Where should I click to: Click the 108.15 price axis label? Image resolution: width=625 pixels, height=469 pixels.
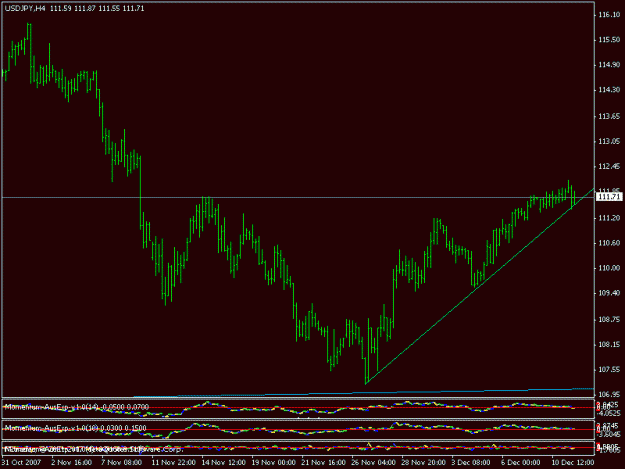(x=609, y=345)
